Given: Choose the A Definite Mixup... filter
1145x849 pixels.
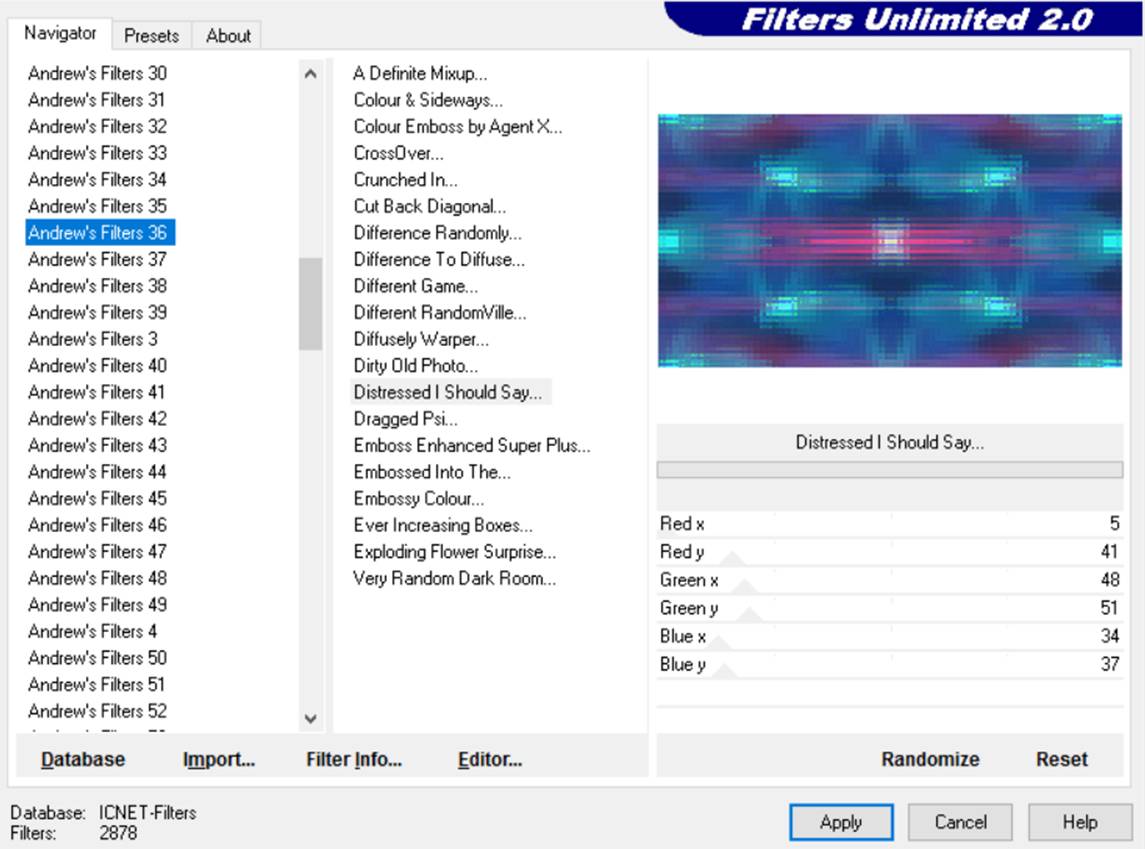Looking at the screenshot, I should tap(420, 73).
